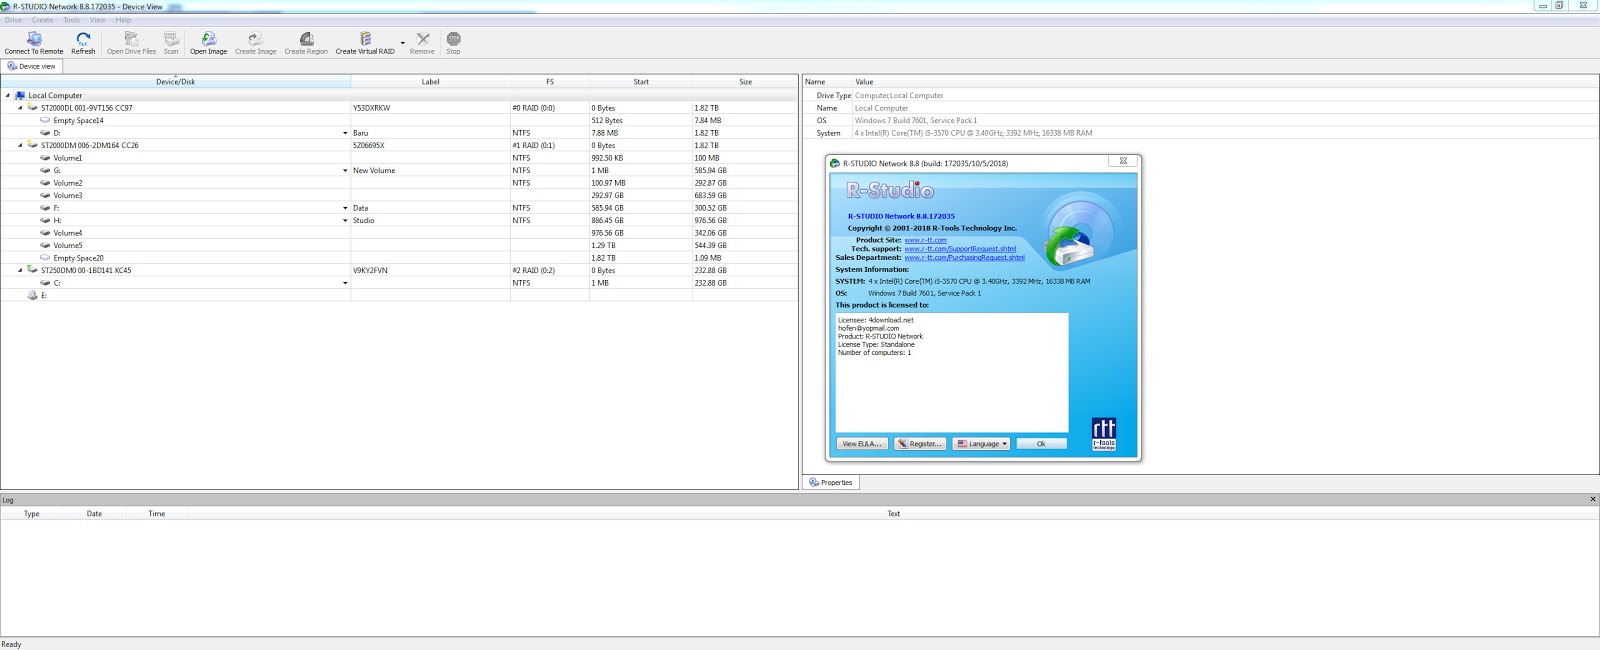Click the Empty Space14 icon
1600x650 pixels.
click(x=45, y=120)
